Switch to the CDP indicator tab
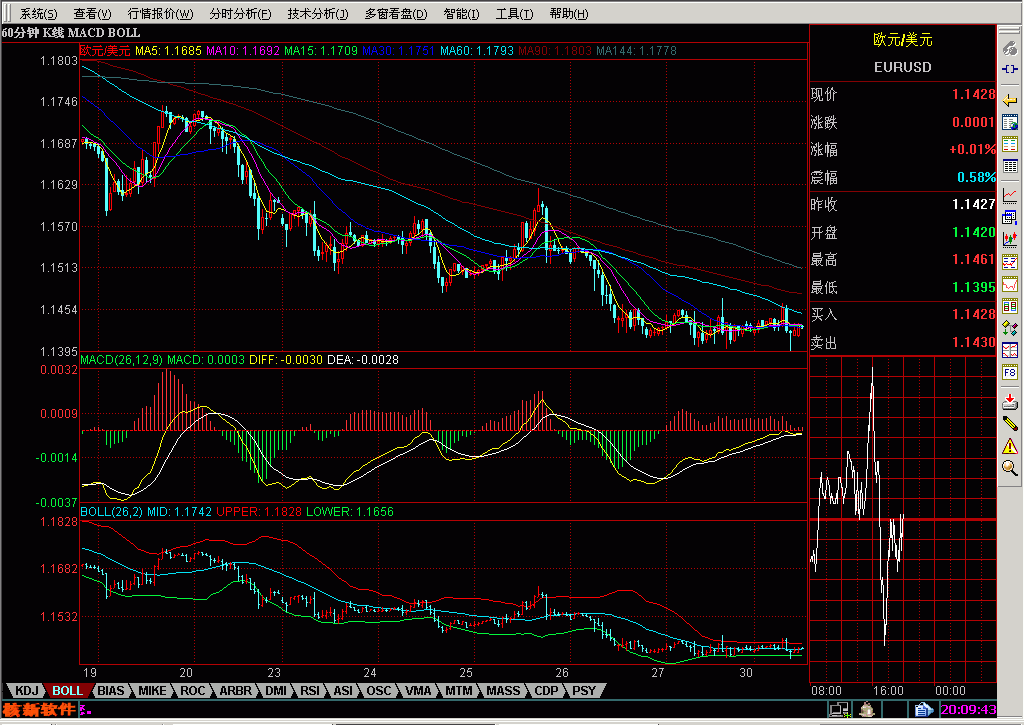This screenshot has width=1024, height=725. pyautogui.click(x=547, y=690)
